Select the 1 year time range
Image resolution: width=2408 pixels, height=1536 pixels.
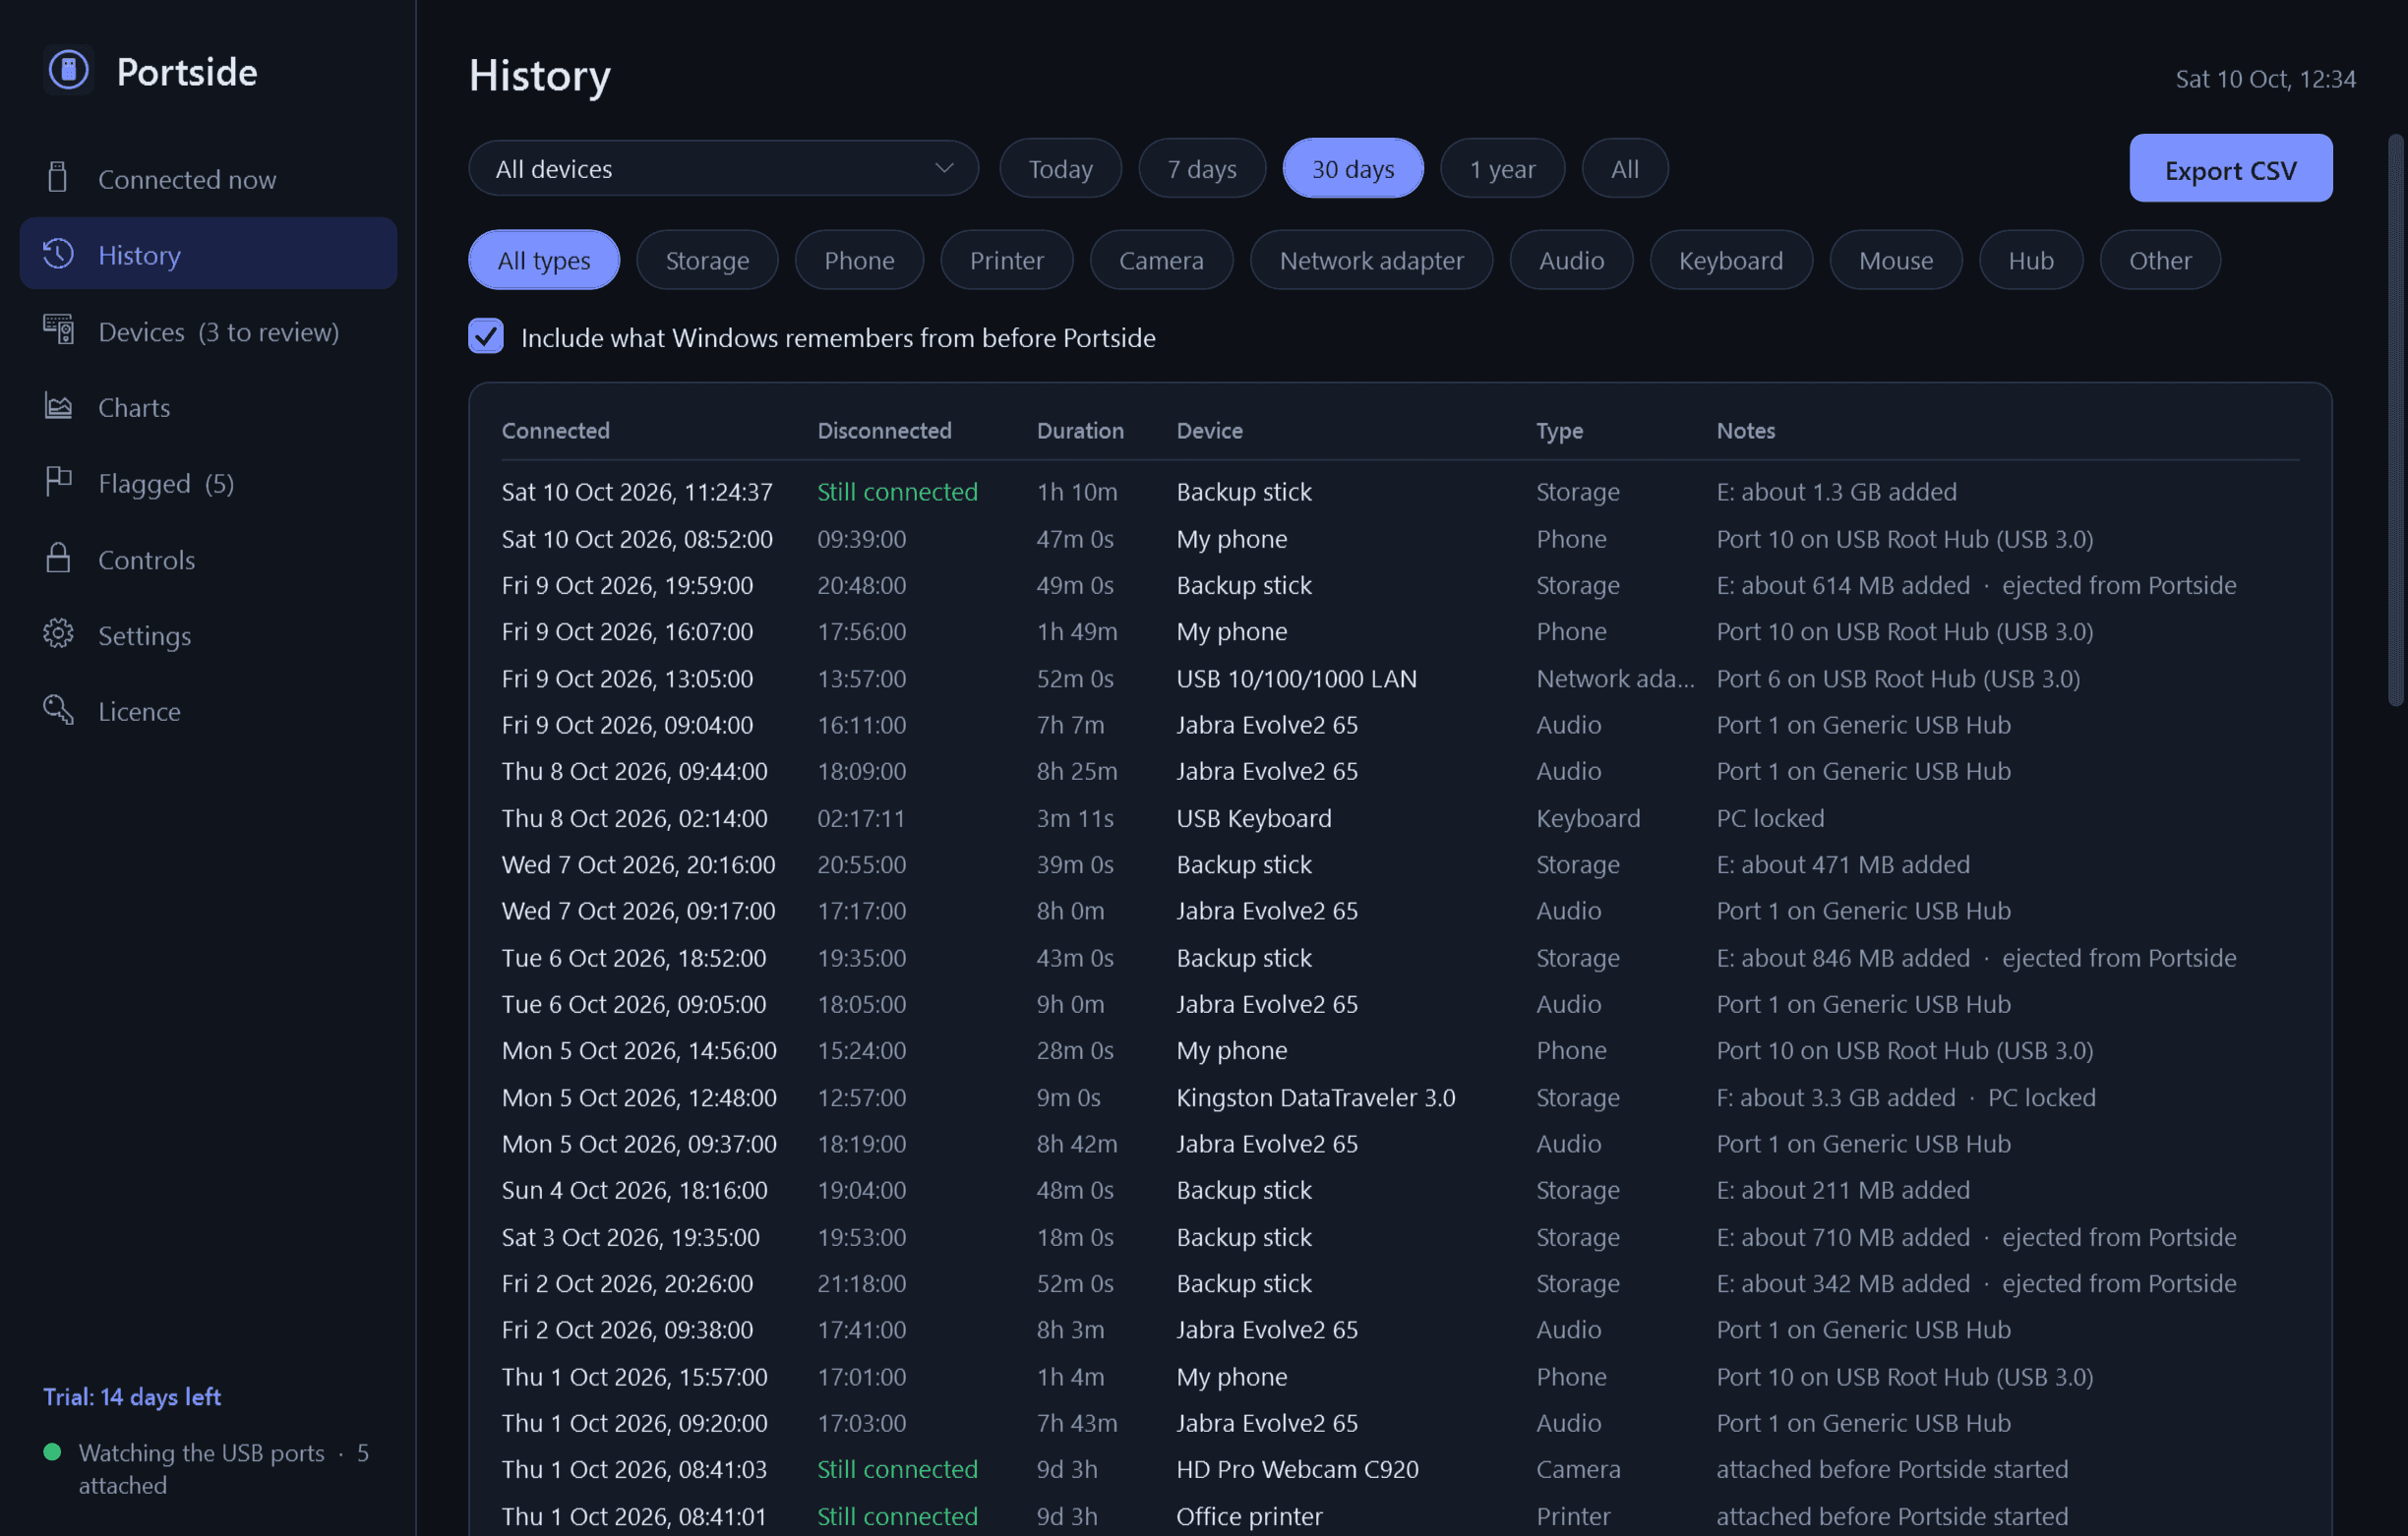(x=1502, y=168)
